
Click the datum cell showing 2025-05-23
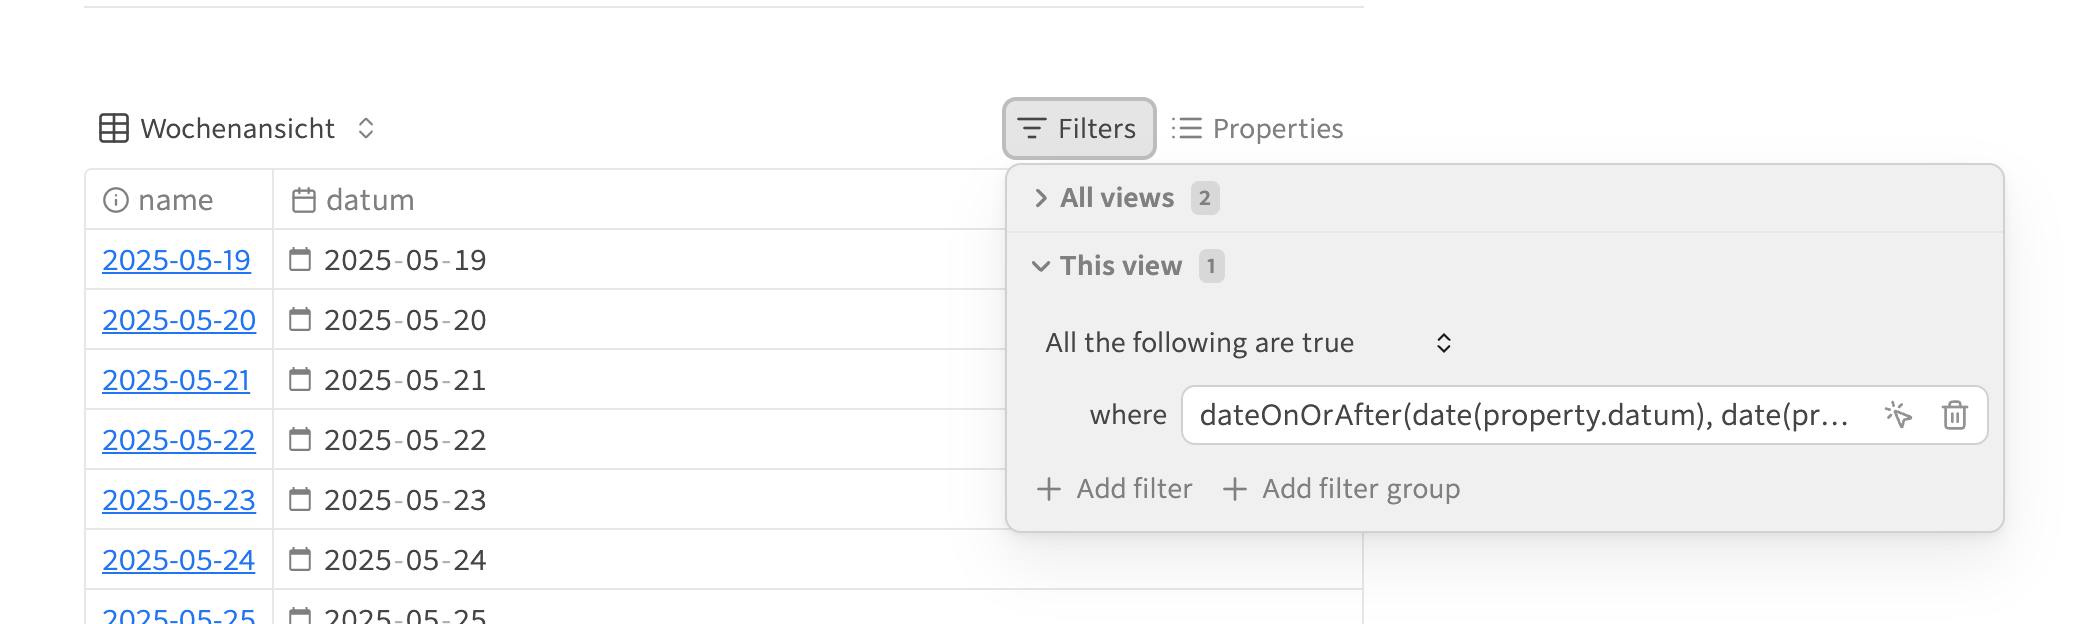[639, 500]
